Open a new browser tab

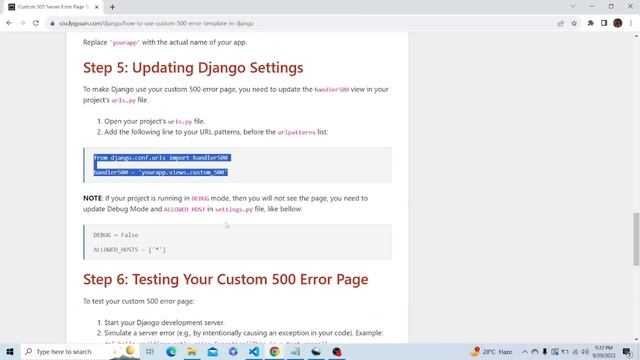[x=112, y=7]
